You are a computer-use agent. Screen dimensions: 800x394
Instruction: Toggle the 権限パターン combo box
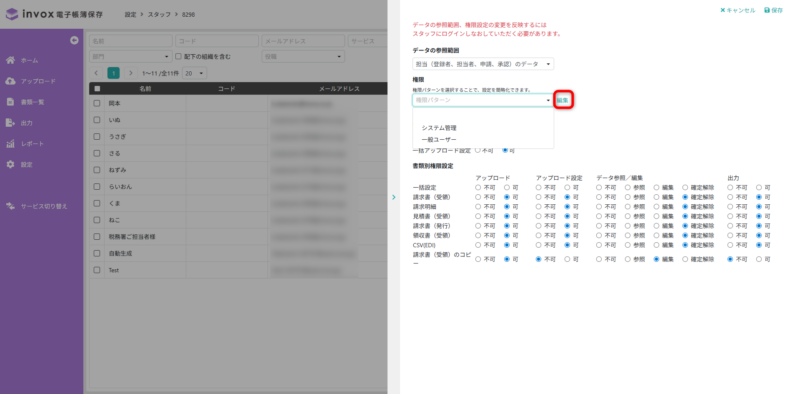(483, 100)
